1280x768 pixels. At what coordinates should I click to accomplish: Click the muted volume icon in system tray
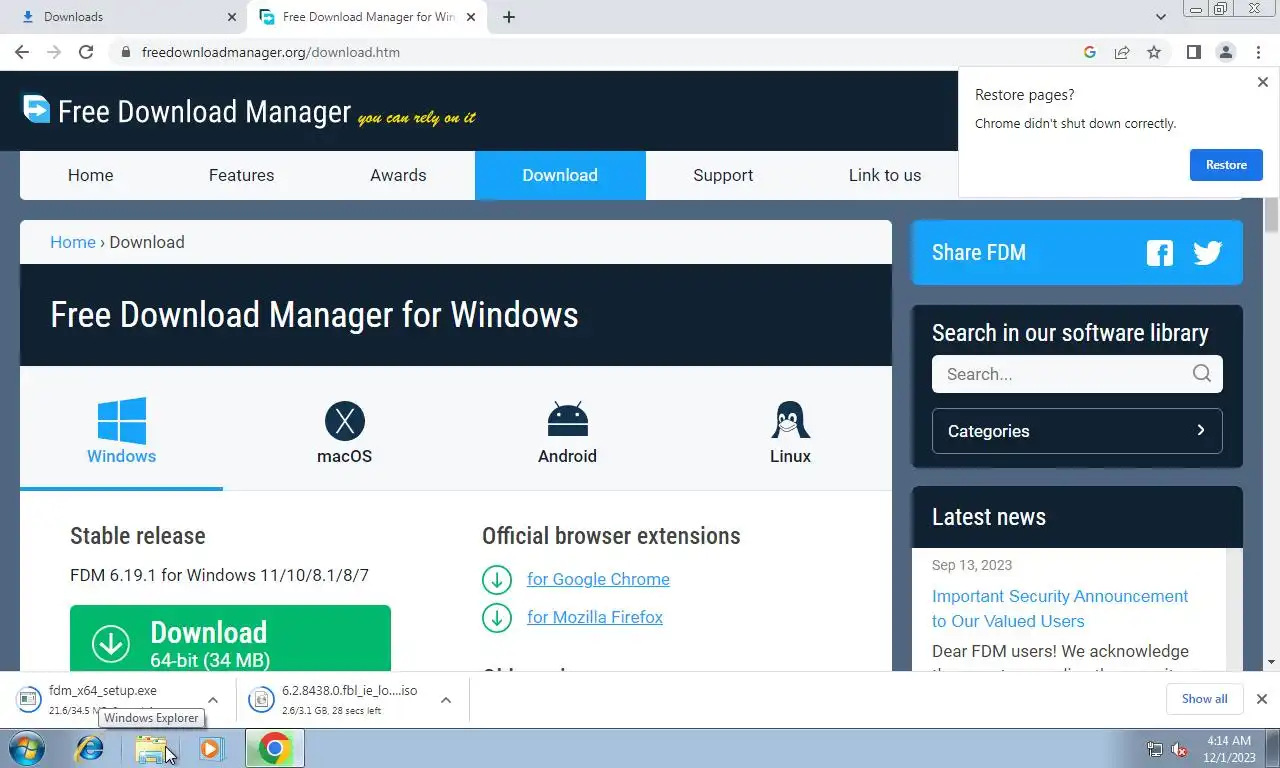(1179, 749)
